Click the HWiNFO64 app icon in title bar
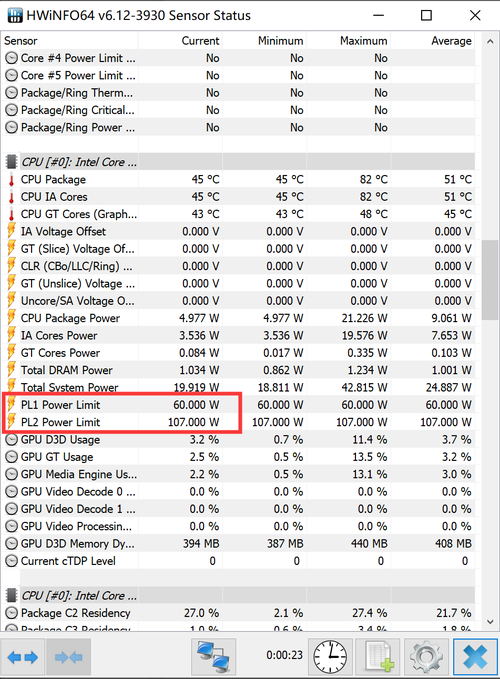This screenshot has height=679, width=500. (15, 16)
